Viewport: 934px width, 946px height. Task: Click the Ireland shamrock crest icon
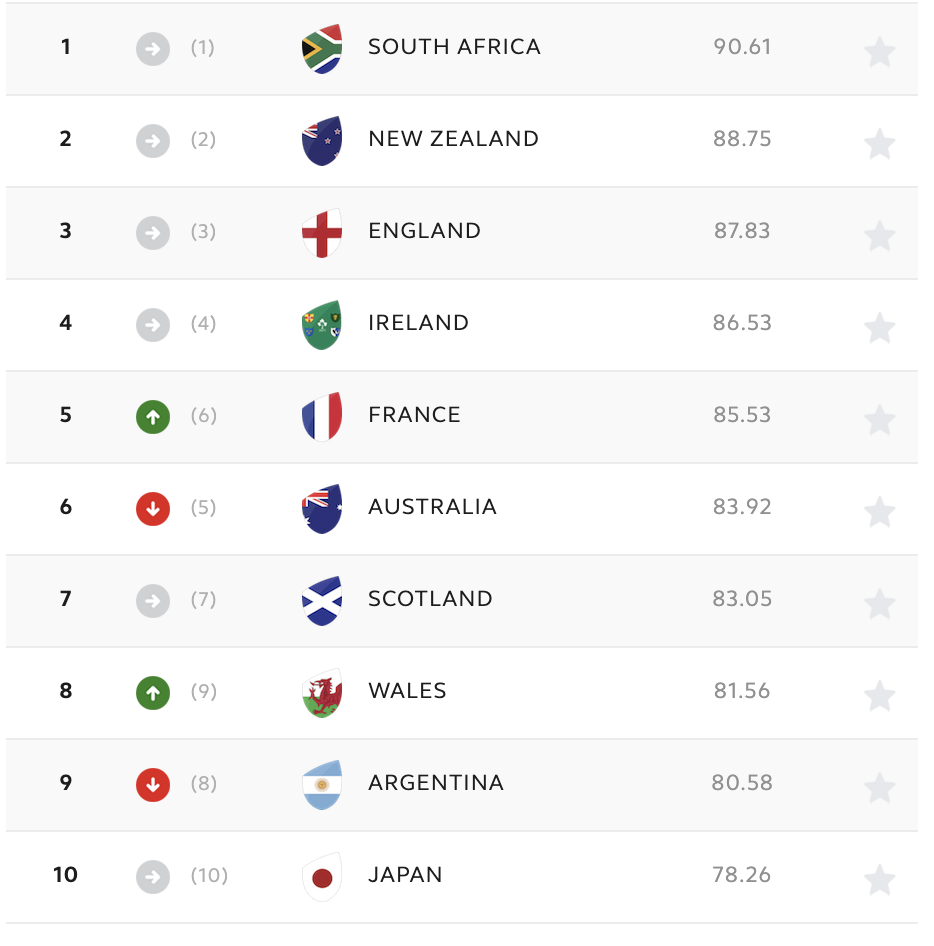coord(320,324)
